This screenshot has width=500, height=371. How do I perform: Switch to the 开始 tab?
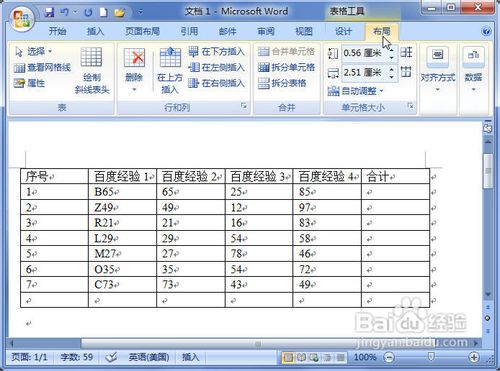[57, 31]
